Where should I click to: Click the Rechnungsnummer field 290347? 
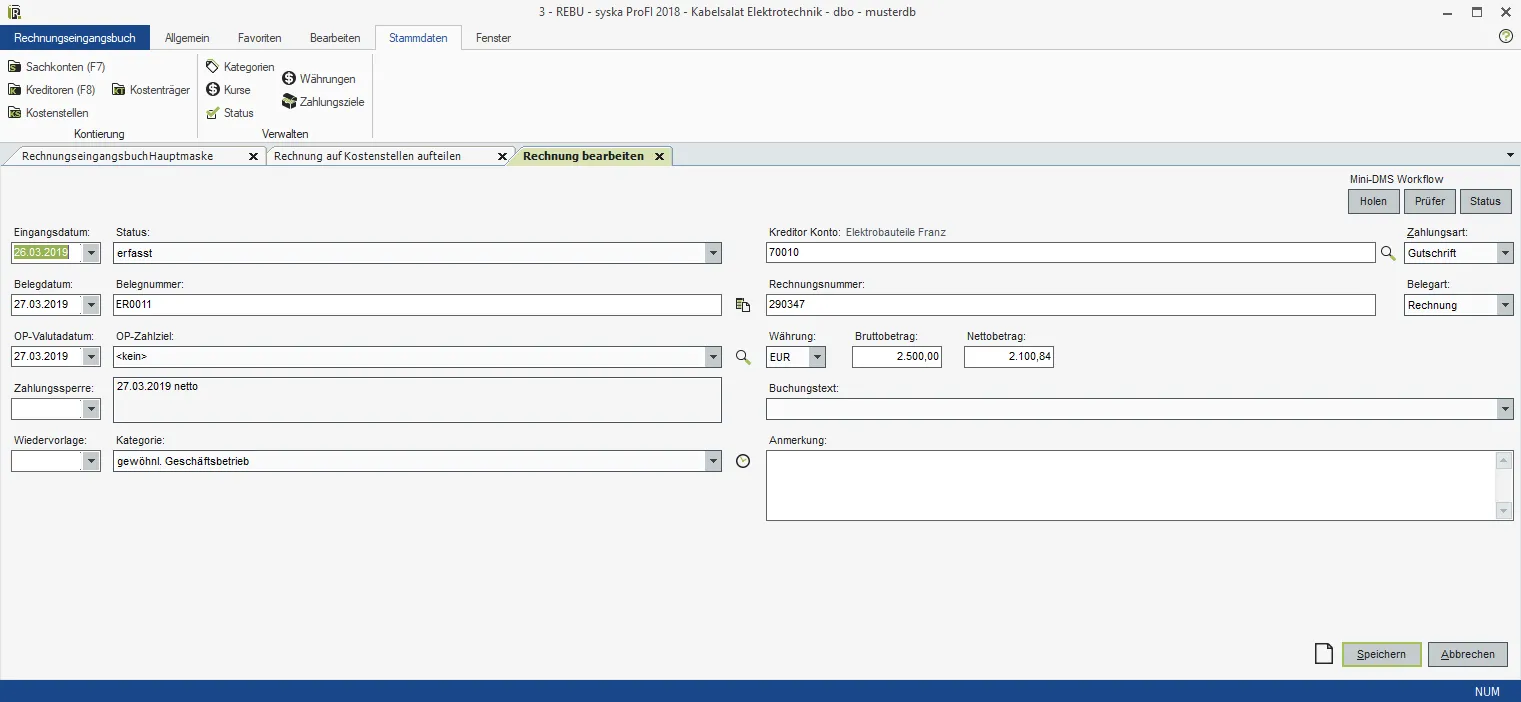coord(1070,305)
